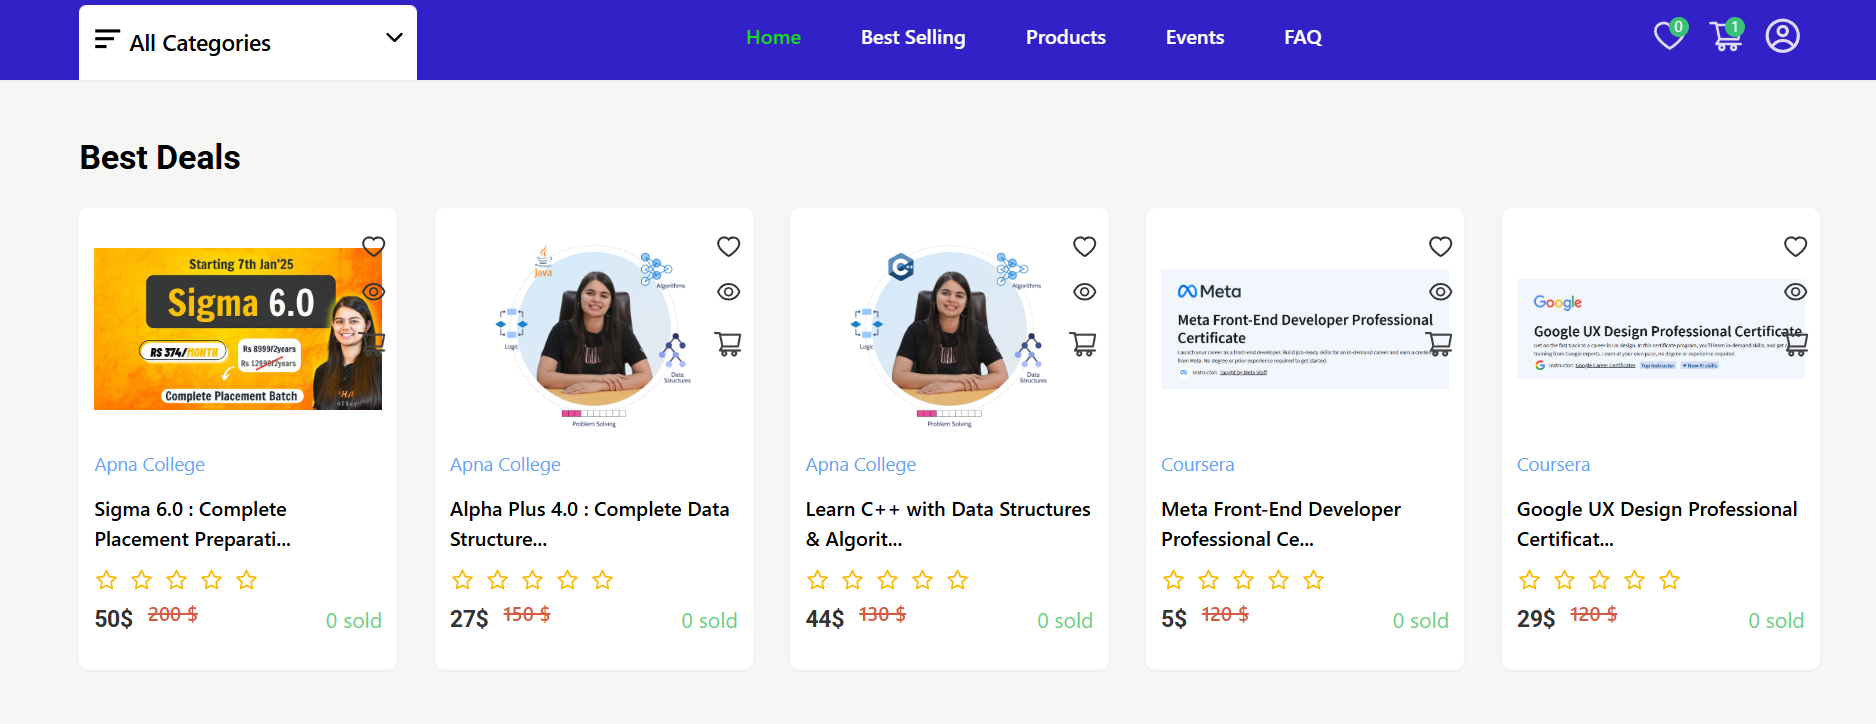
Task: Quick view the Meta Front-End course
Action: click(1441, 292)
